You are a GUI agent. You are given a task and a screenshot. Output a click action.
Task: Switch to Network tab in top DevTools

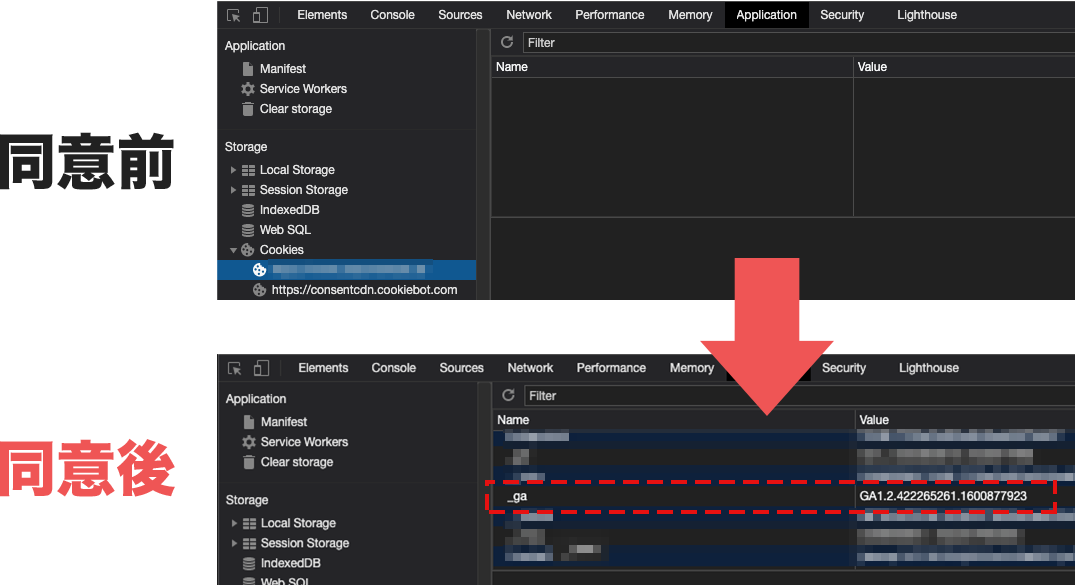[529, 15]
